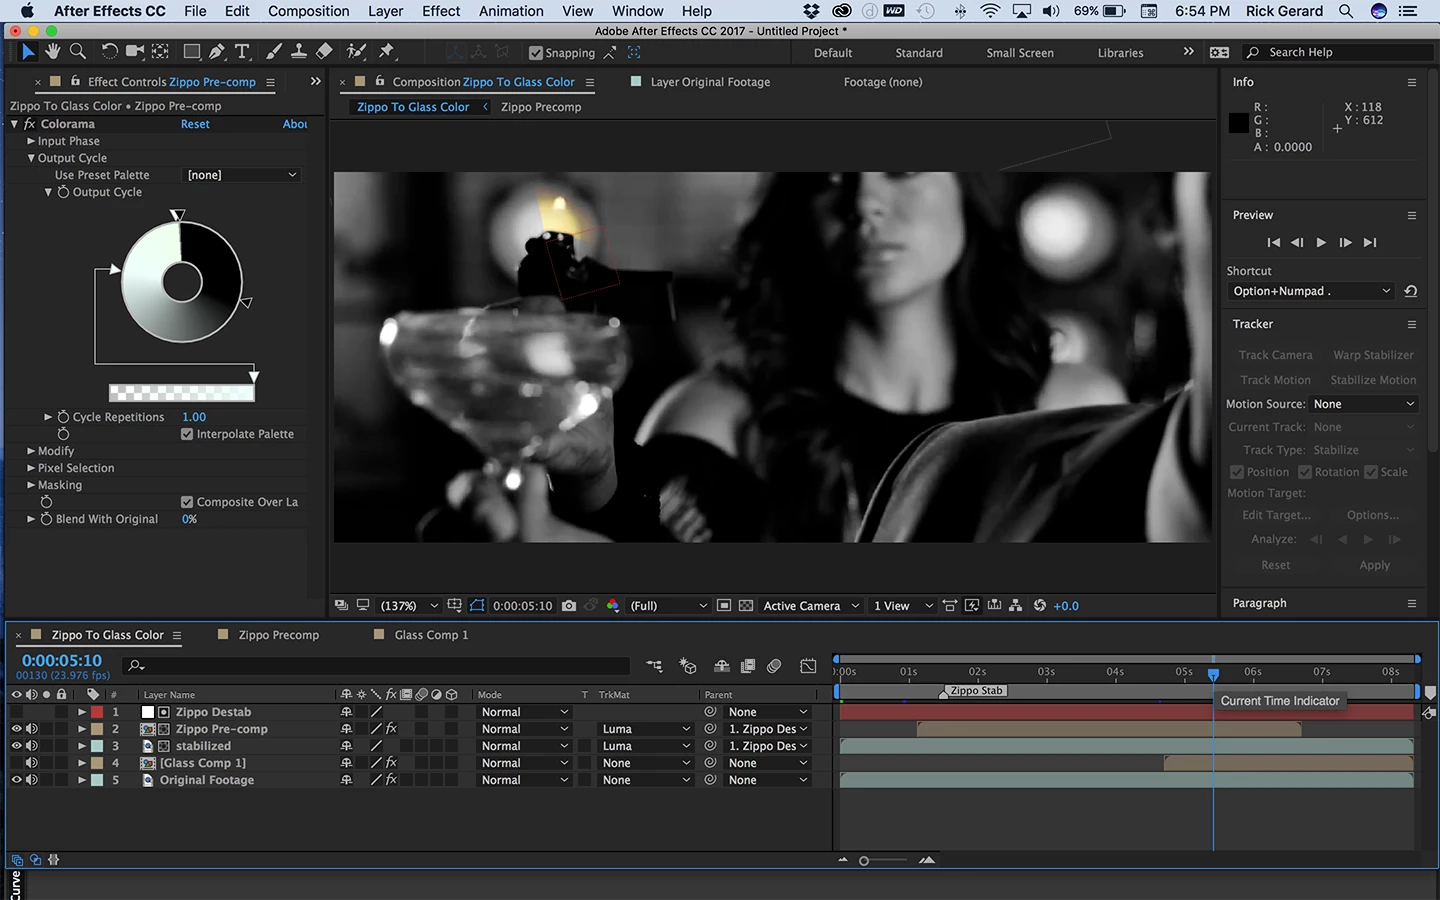Play the preview
1440x900 pixels.
[1321, 242]
